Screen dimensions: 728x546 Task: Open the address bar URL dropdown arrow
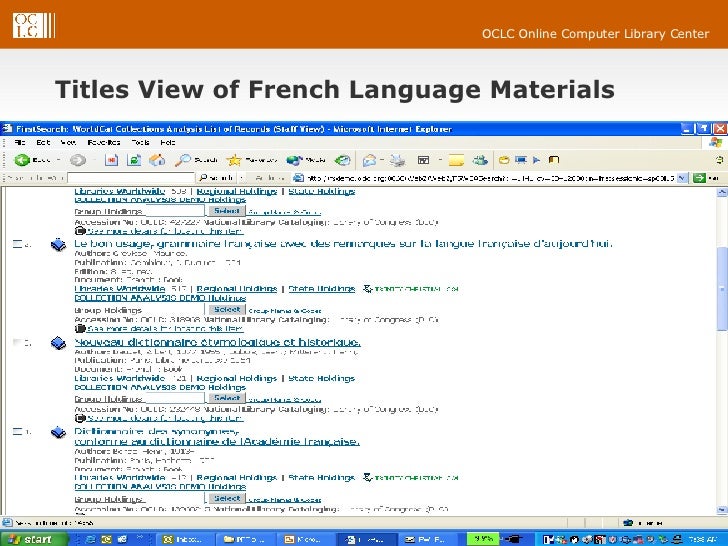(x=682, y=177)
